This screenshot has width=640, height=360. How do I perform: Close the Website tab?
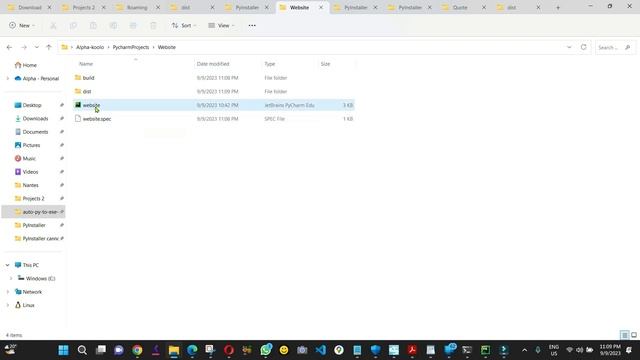click(321, 7)
